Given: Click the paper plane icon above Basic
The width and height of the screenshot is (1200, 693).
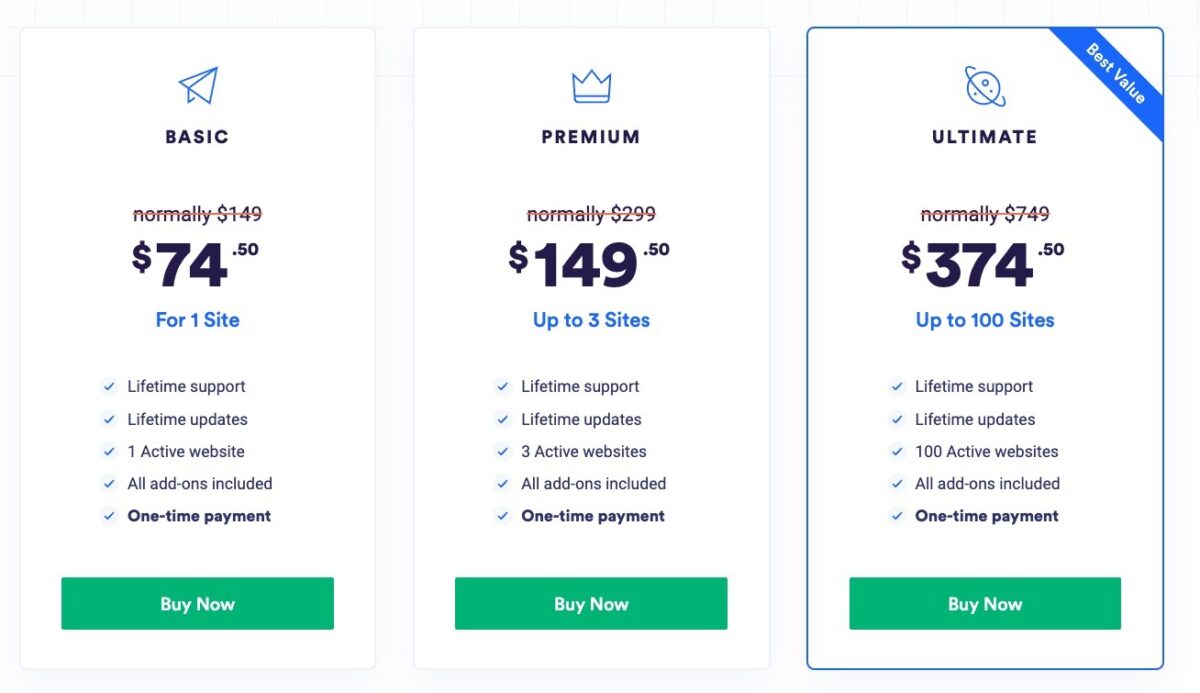Looking at the screenshot, I should 198,86.
